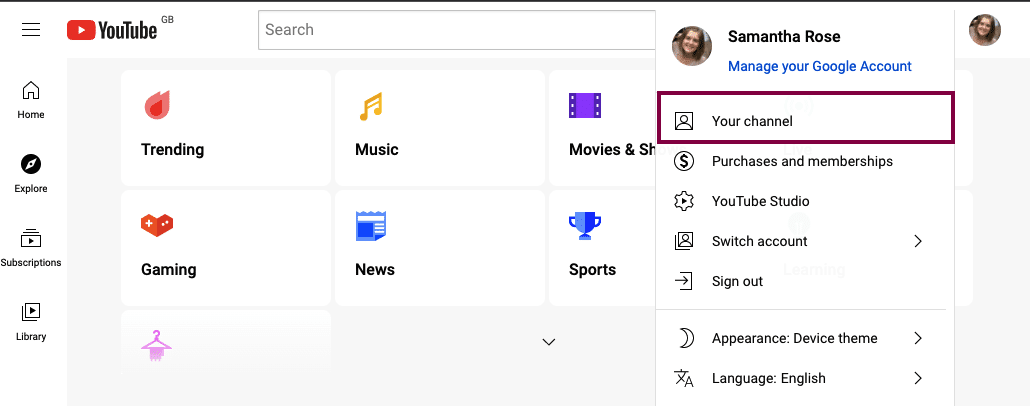Open the Sports category label
The image size is (1030, 406).
(x=593, y=269)
